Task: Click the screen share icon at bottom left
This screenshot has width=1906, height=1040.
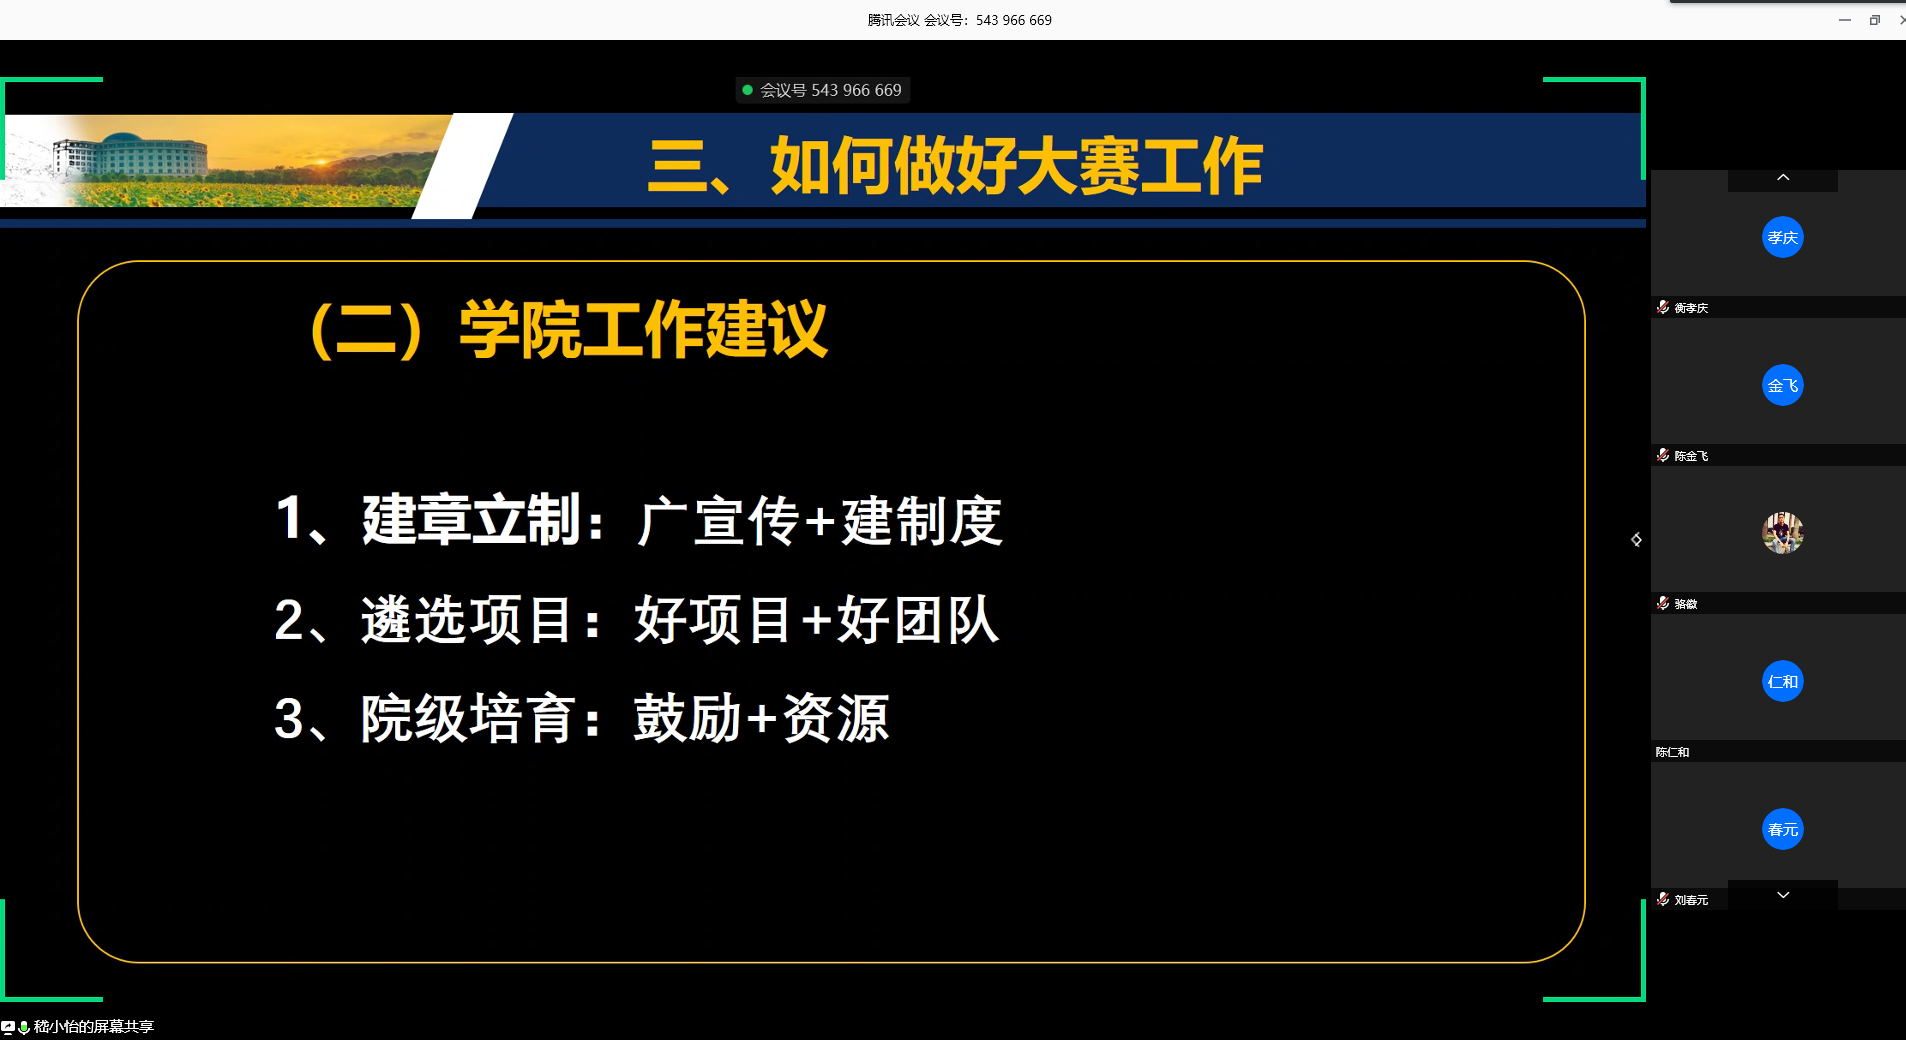Action: 8,1027
